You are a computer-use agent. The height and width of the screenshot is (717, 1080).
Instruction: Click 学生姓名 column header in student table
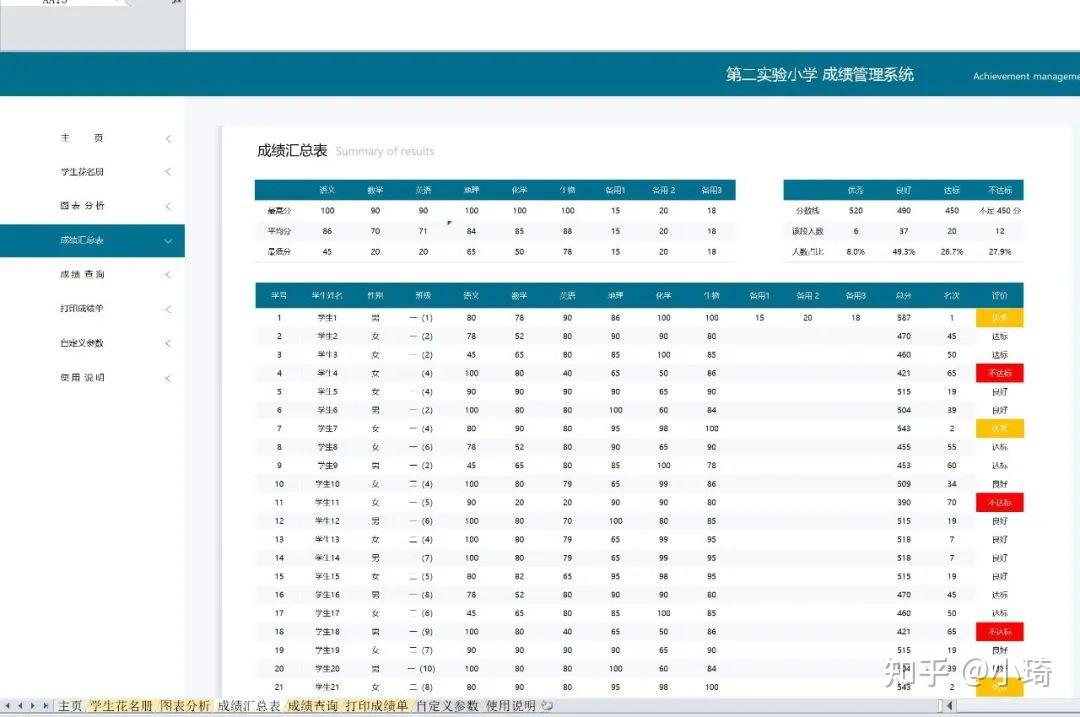[x=327, y=295]
